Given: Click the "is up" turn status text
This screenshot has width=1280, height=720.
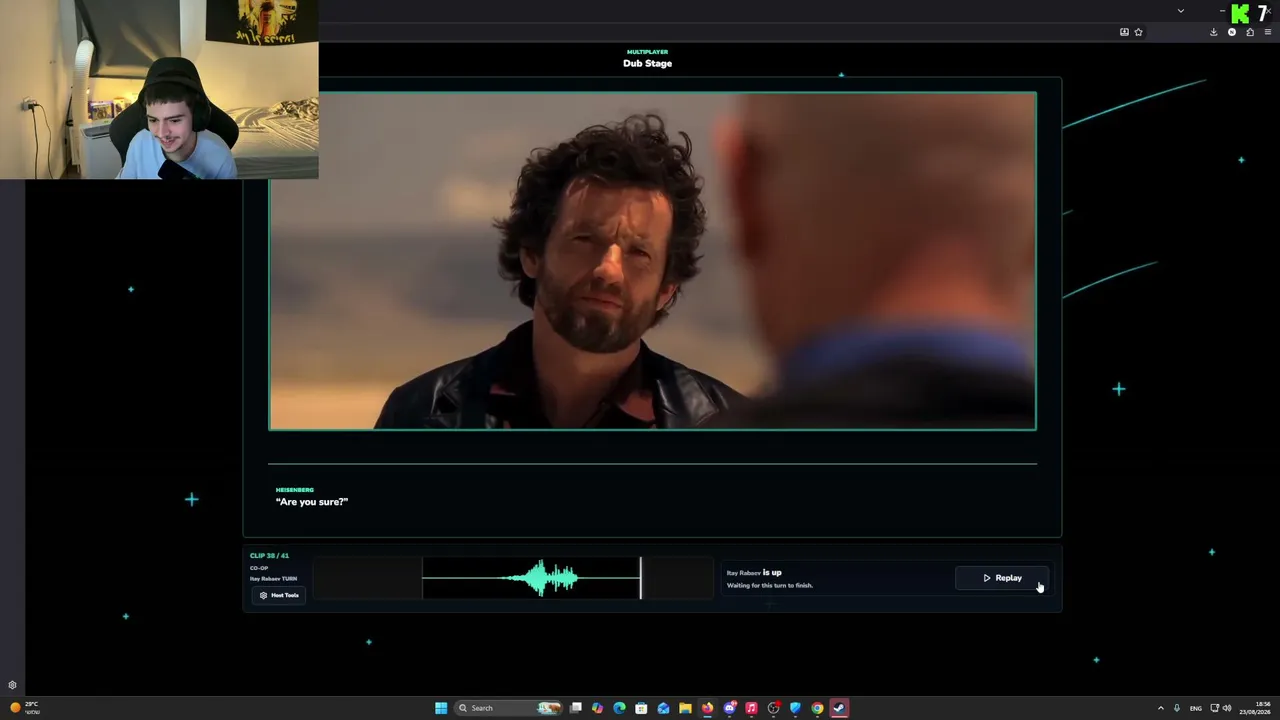Looking at the screenshot, I should coord(772,573).
